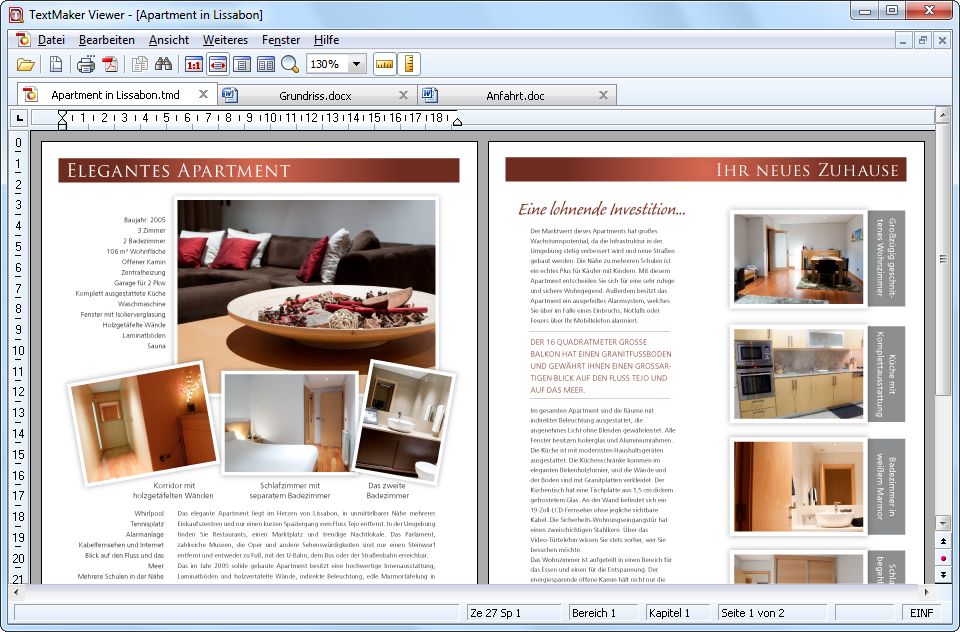The image size is (960, 632).
Task: Activate the magnifying glass zoom tool
Action: pos(290,64)
